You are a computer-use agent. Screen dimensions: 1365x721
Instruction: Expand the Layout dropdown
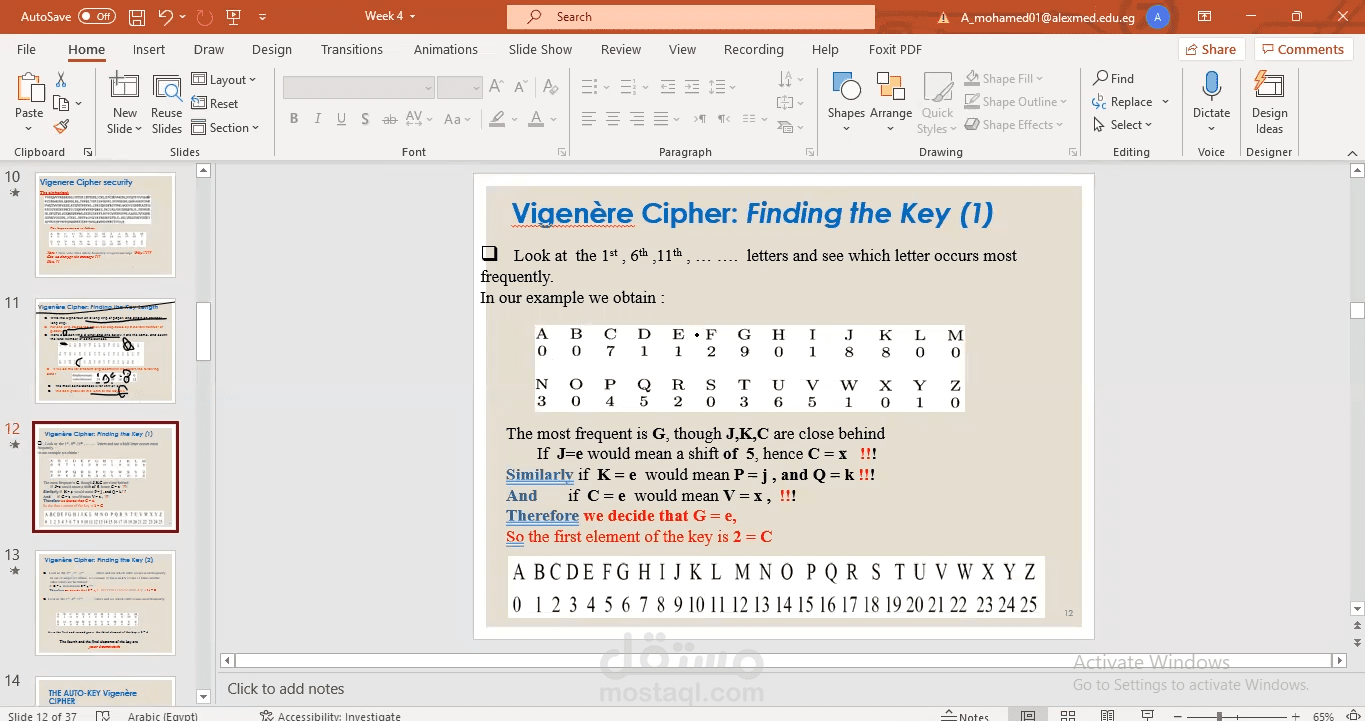224,80
